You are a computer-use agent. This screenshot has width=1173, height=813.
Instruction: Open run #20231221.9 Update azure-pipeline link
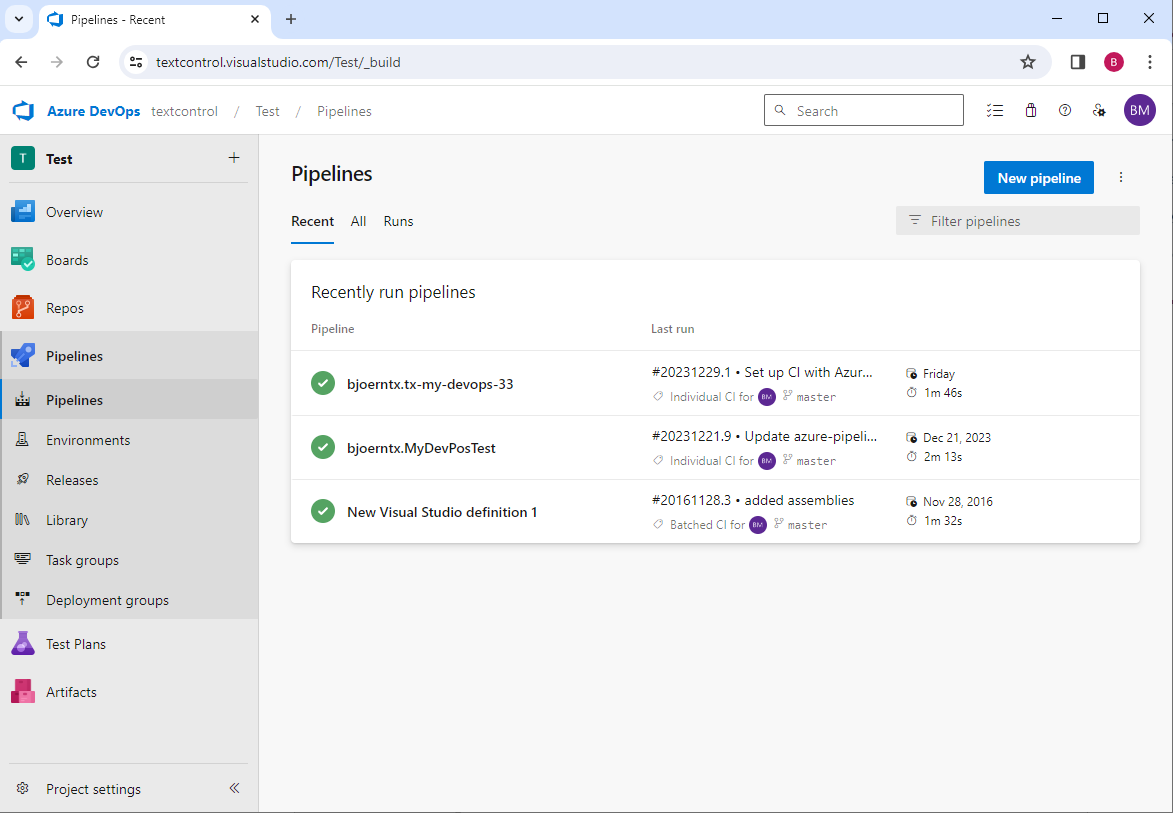point(763,436)
